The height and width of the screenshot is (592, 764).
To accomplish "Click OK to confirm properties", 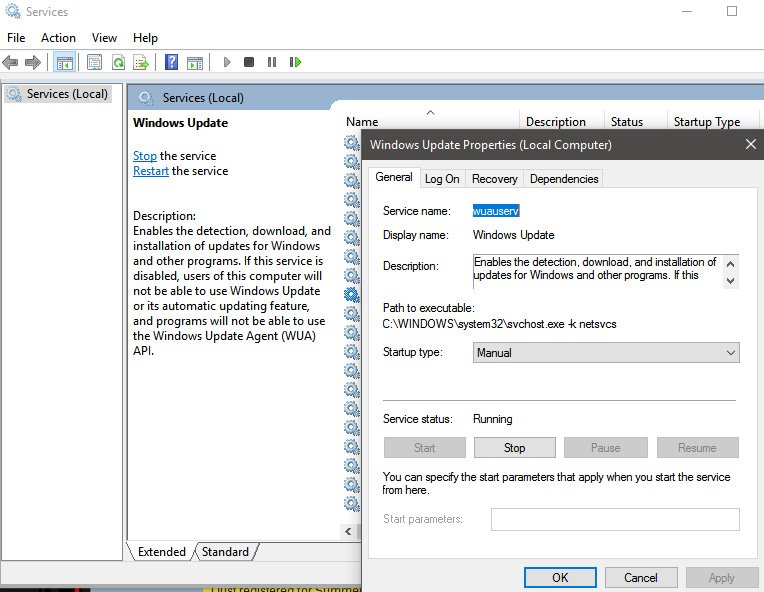I will [560, 578].
